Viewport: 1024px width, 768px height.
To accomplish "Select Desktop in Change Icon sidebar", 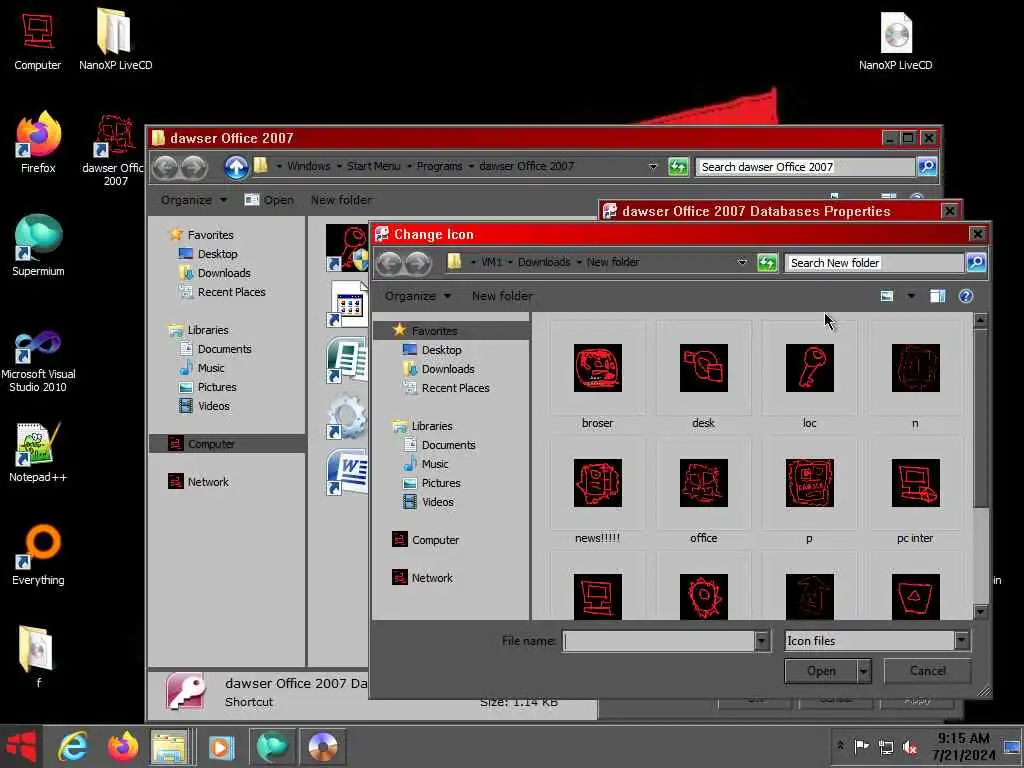I will pos(441,350).
